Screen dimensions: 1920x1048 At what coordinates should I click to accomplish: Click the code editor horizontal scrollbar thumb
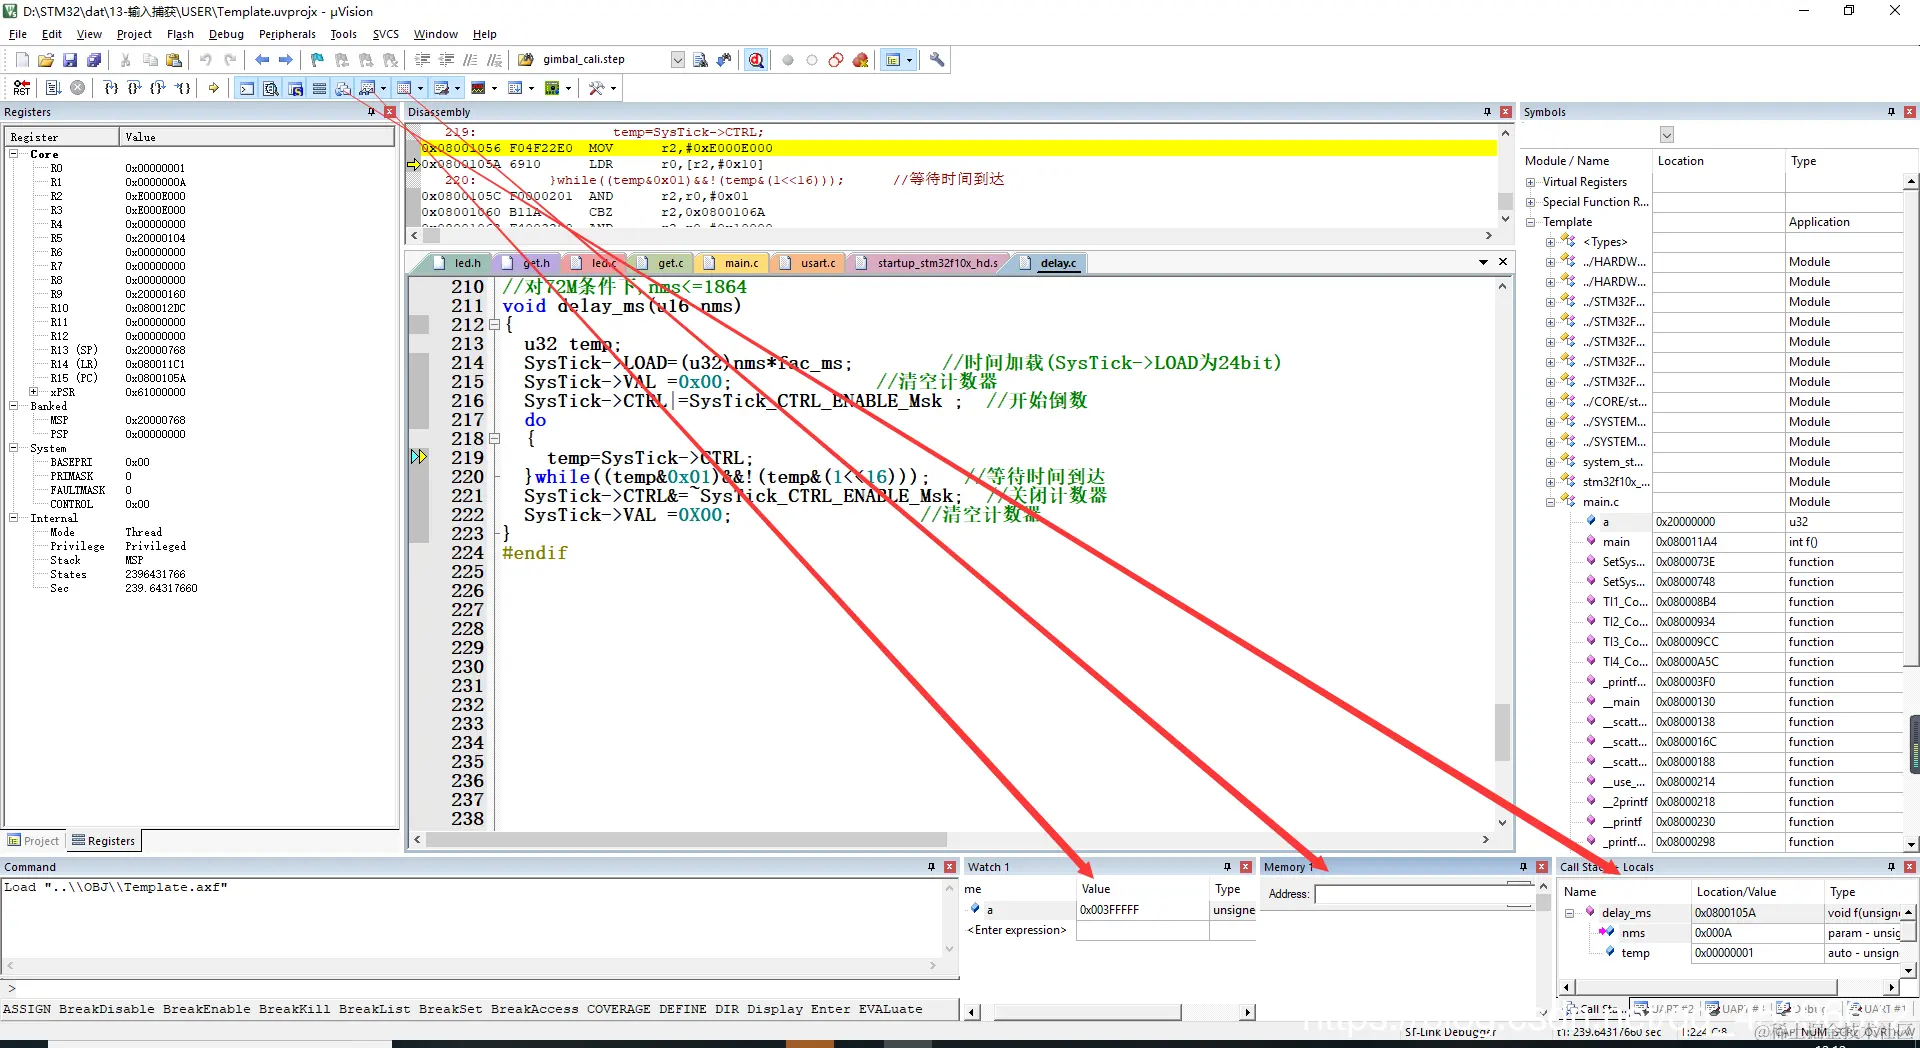[686, 840]
